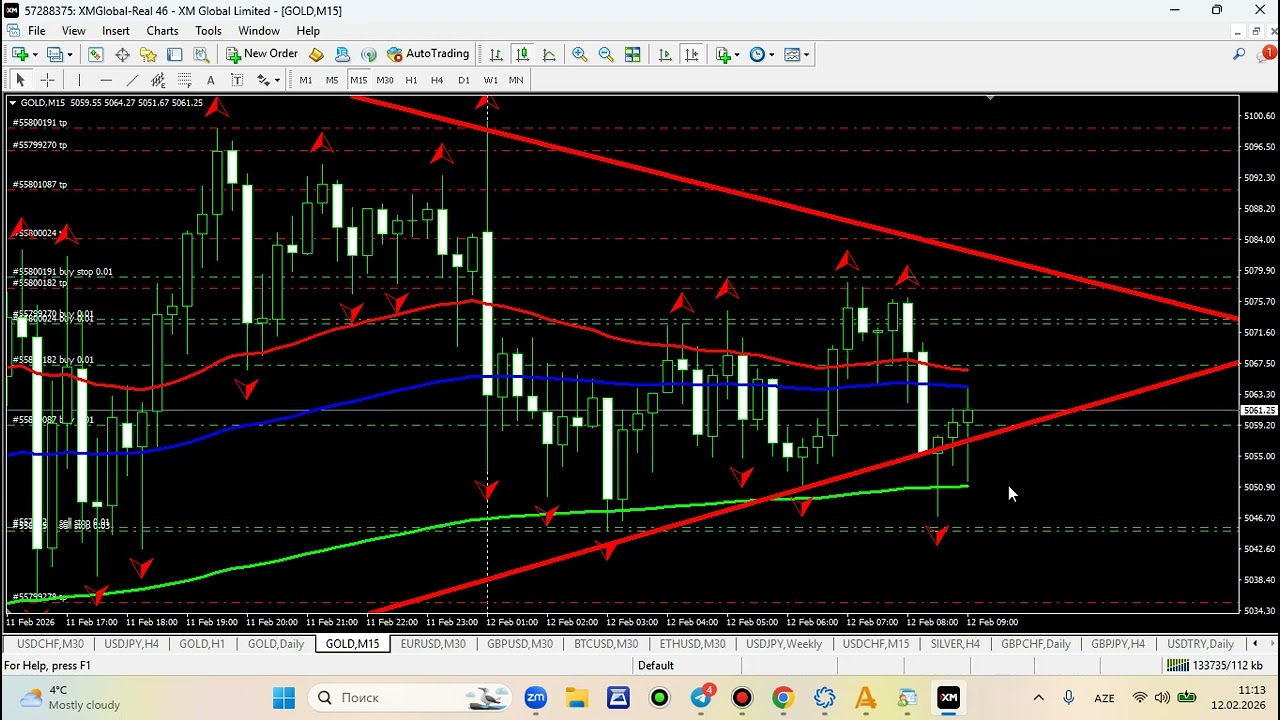Switch chart to Bar Chart mode
Screen dimensions: 1280x720
pyautogui.click(x=496, y=54)
